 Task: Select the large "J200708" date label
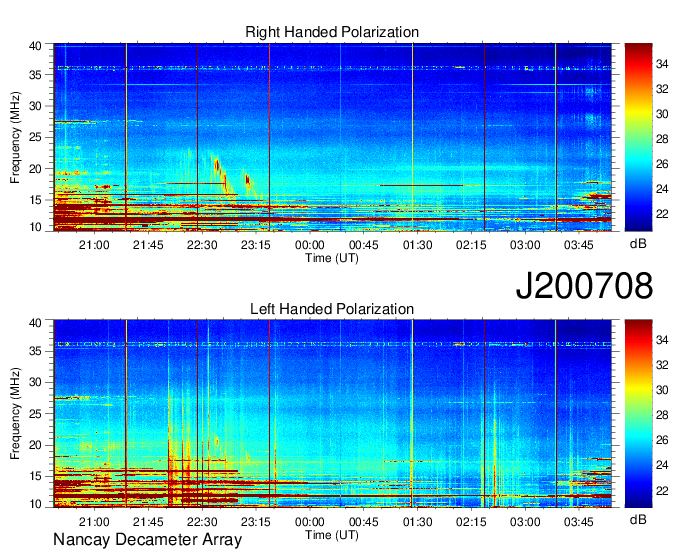pyautogui.click(x=584, y=286)
